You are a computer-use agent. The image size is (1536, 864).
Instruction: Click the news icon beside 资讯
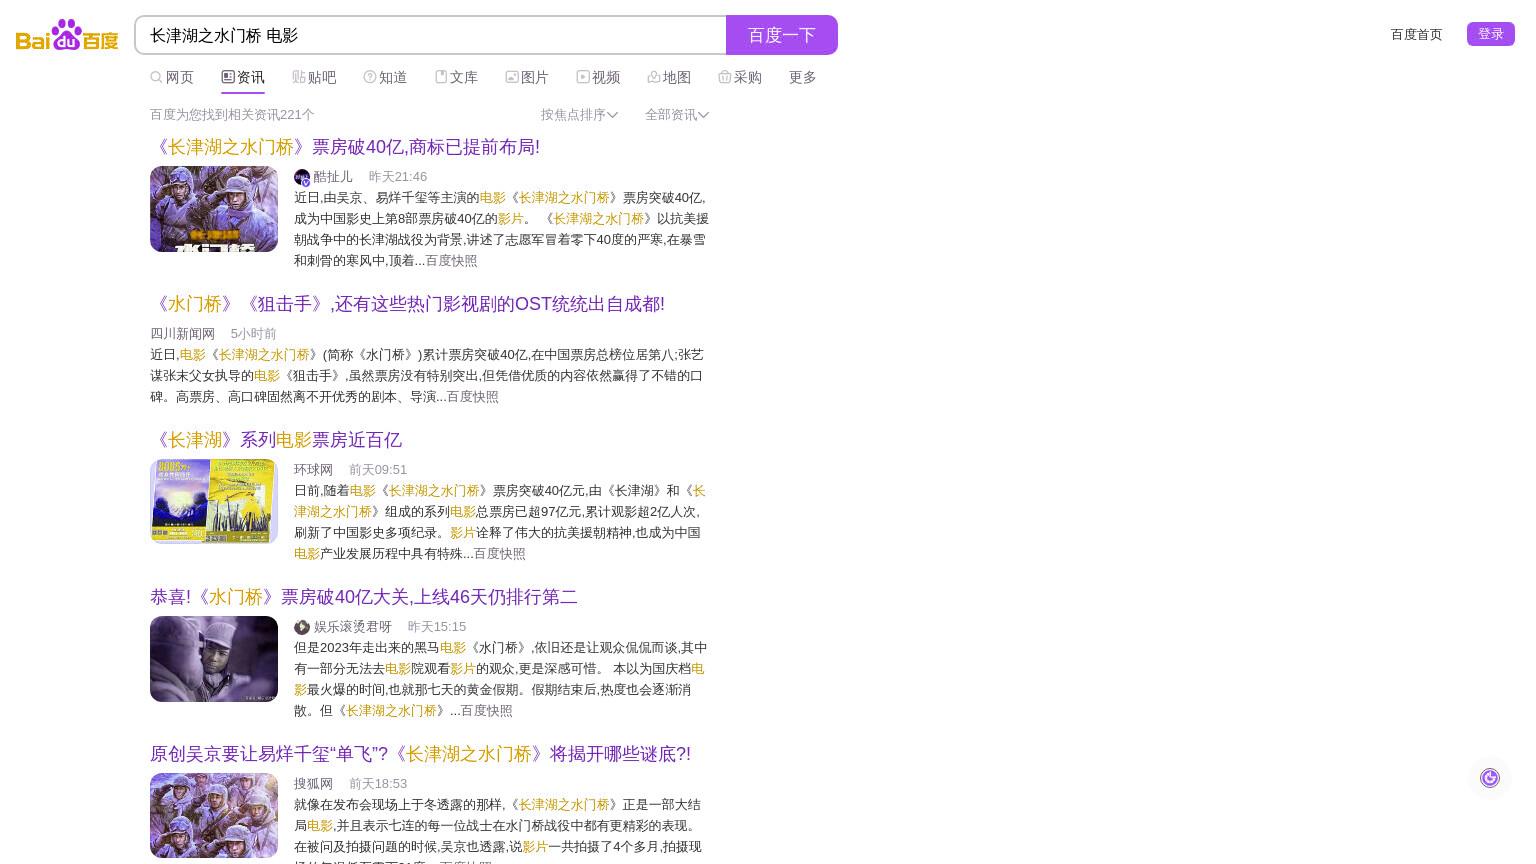228,77
